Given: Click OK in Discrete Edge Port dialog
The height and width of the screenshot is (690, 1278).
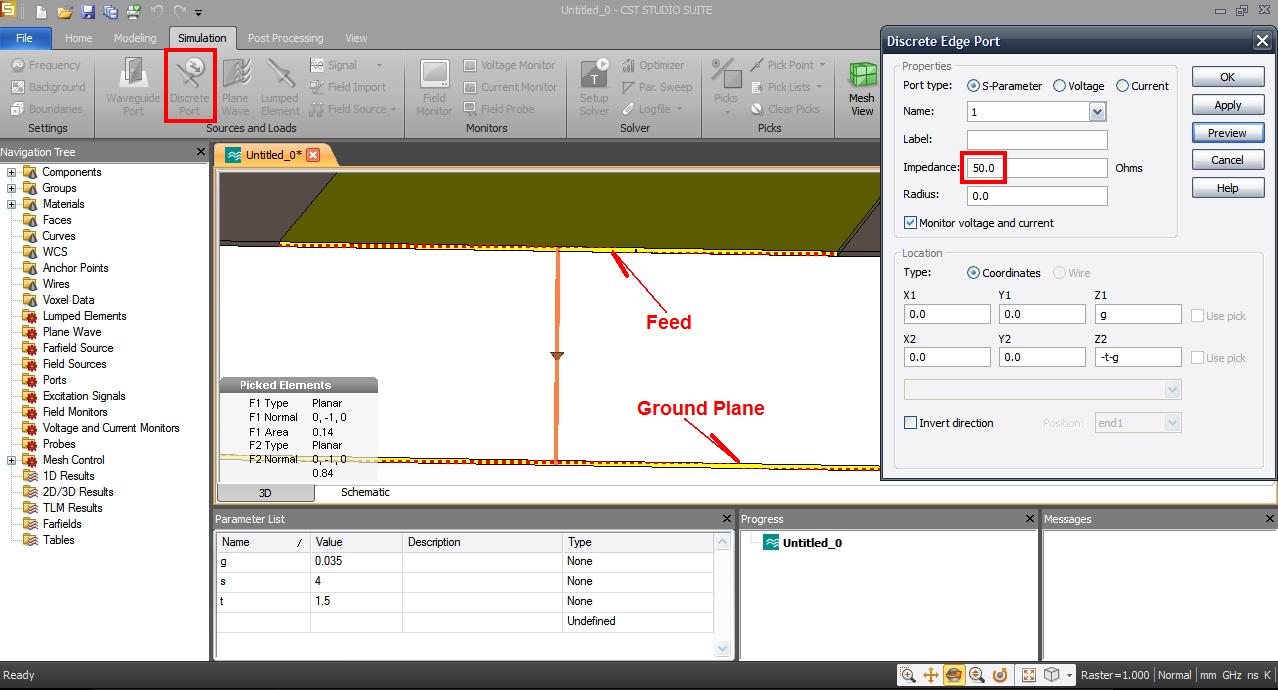Looking at the screenshot, I should [1227, 77].
